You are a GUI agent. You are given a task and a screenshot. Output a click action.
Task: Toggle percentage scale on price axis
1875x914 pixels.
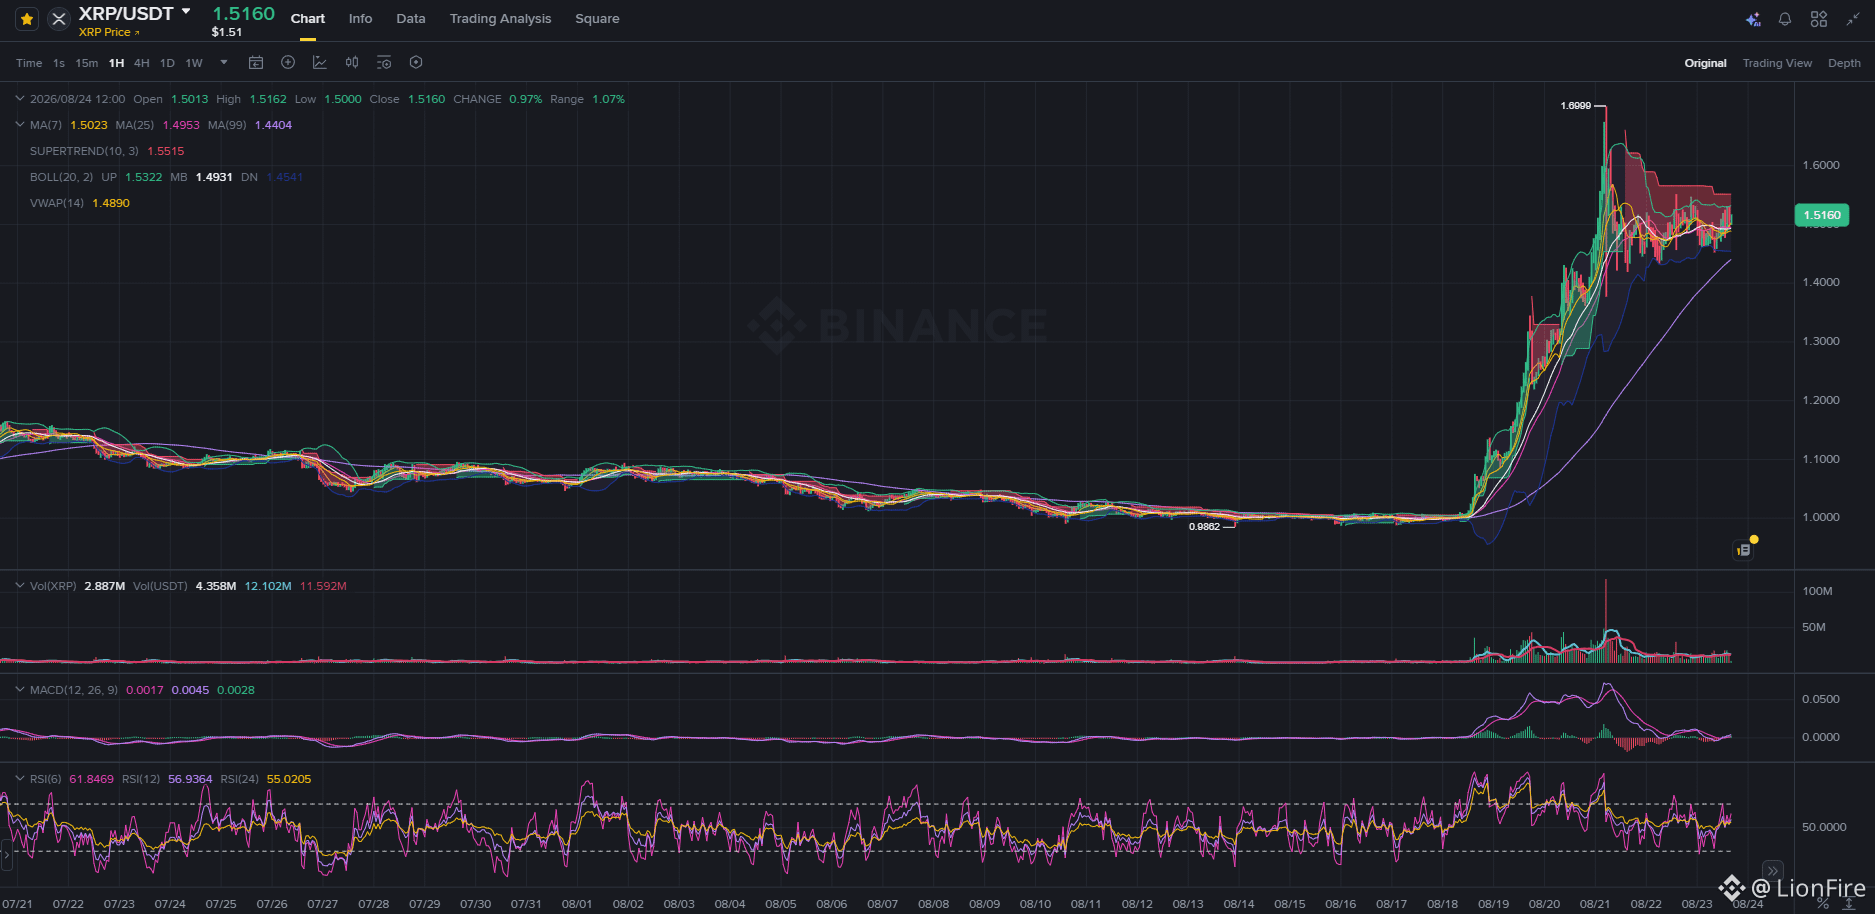(1823, 904)
